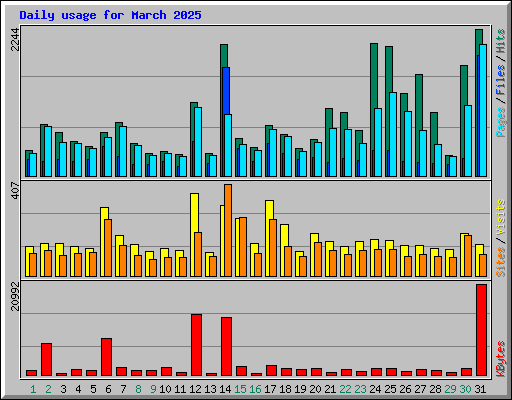Click the 'Pages' legend label
This screenshot has width=512, height=400.
coord(500,122)
